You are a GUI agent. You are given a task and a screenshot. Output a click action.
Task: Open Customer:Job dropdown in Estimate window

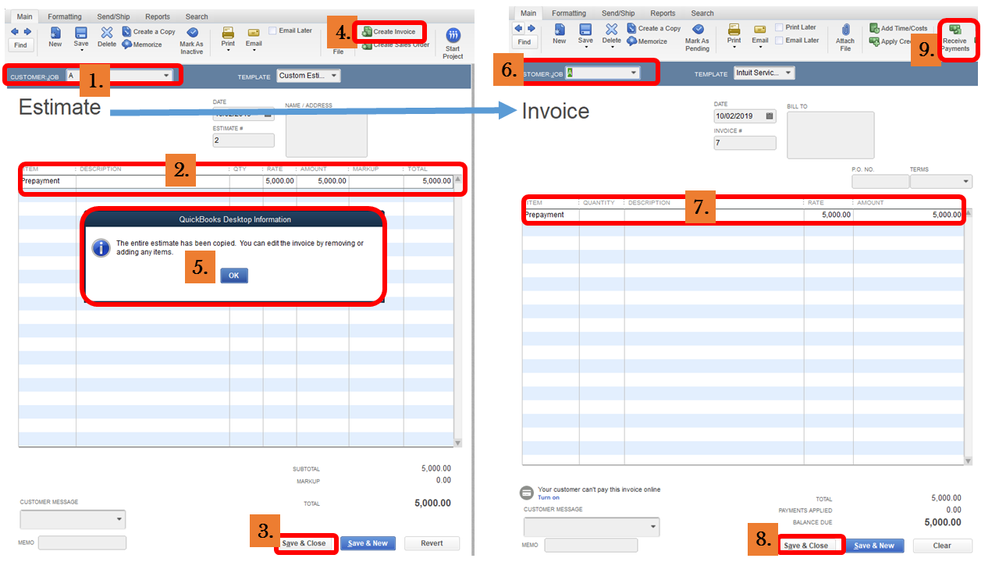pos(166,75)
